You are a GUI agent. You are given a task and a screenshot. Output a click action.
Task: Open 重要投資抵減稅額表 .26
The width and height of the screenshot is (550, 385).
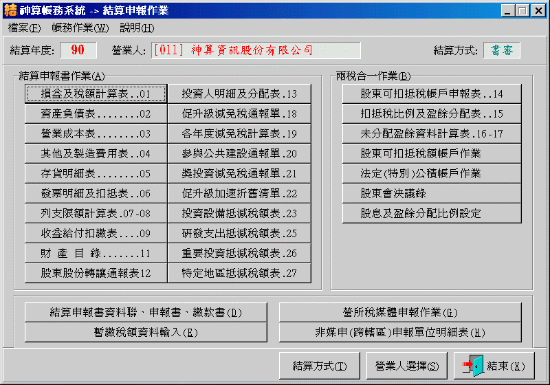click(239, 253)
